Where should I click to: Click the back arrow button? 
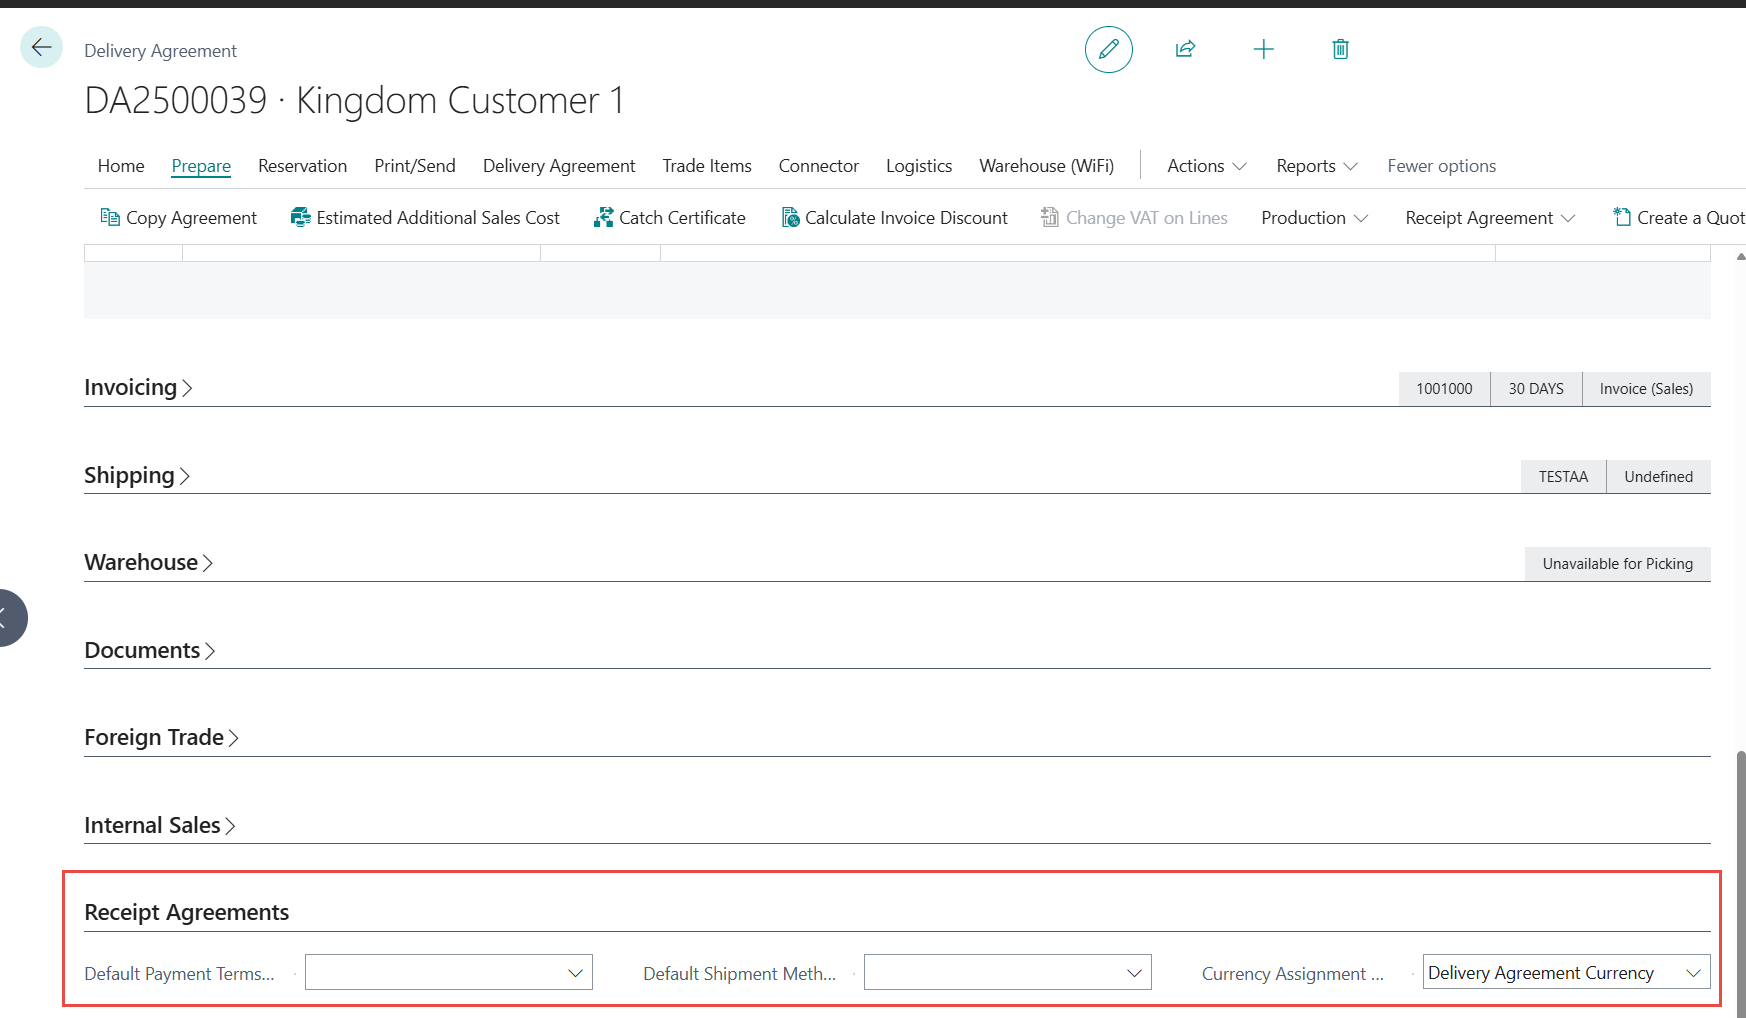[x=41, y=47]
